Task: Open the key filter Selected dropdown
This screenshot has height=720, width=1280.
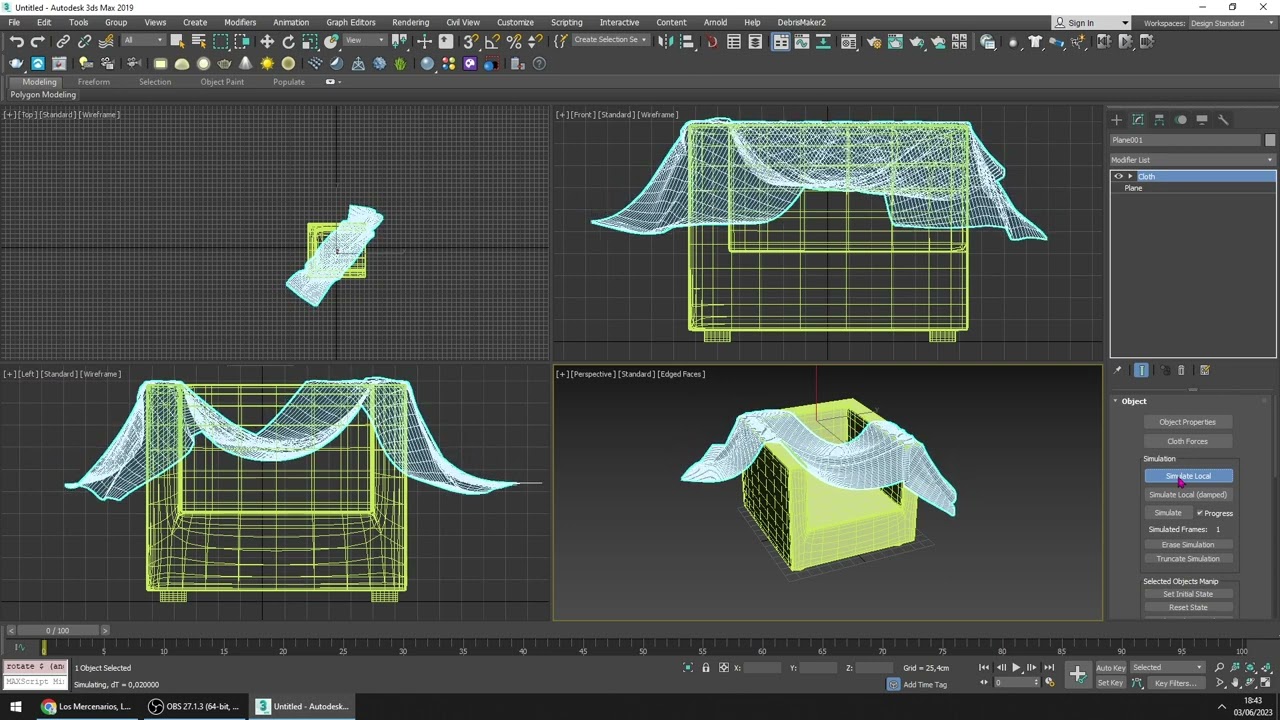Action: (1168, 668)
